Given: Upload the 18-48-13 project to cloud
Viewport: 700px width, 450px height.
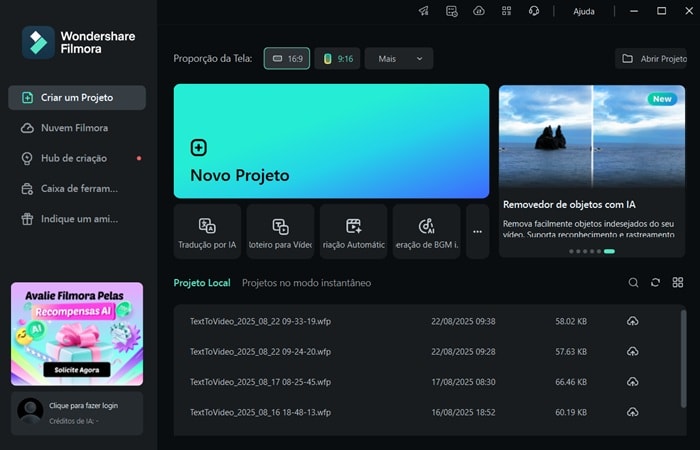Looking at the screenshot, I should 633,412.
